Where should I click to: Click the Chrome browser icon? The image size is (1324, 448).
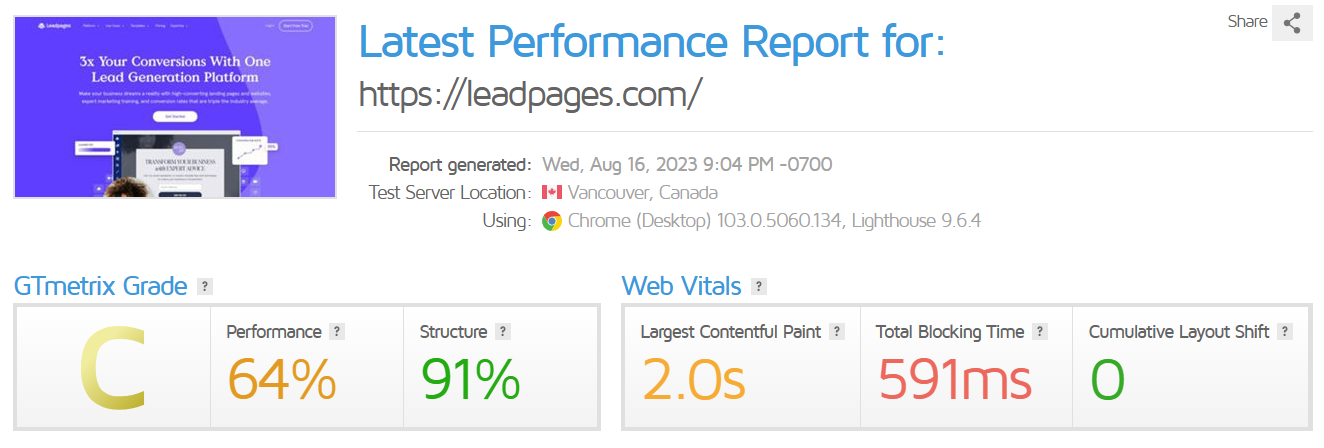[x=551, y=221]
